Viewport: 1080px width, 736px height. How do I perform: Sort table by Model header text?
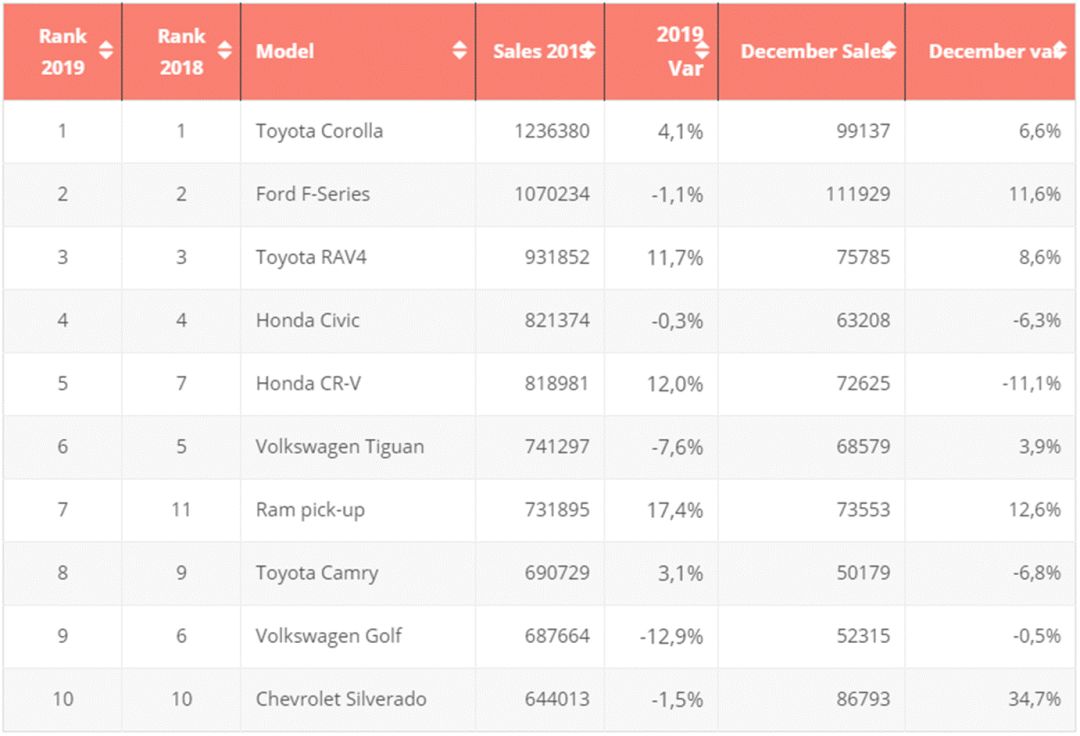pos(285,51)
